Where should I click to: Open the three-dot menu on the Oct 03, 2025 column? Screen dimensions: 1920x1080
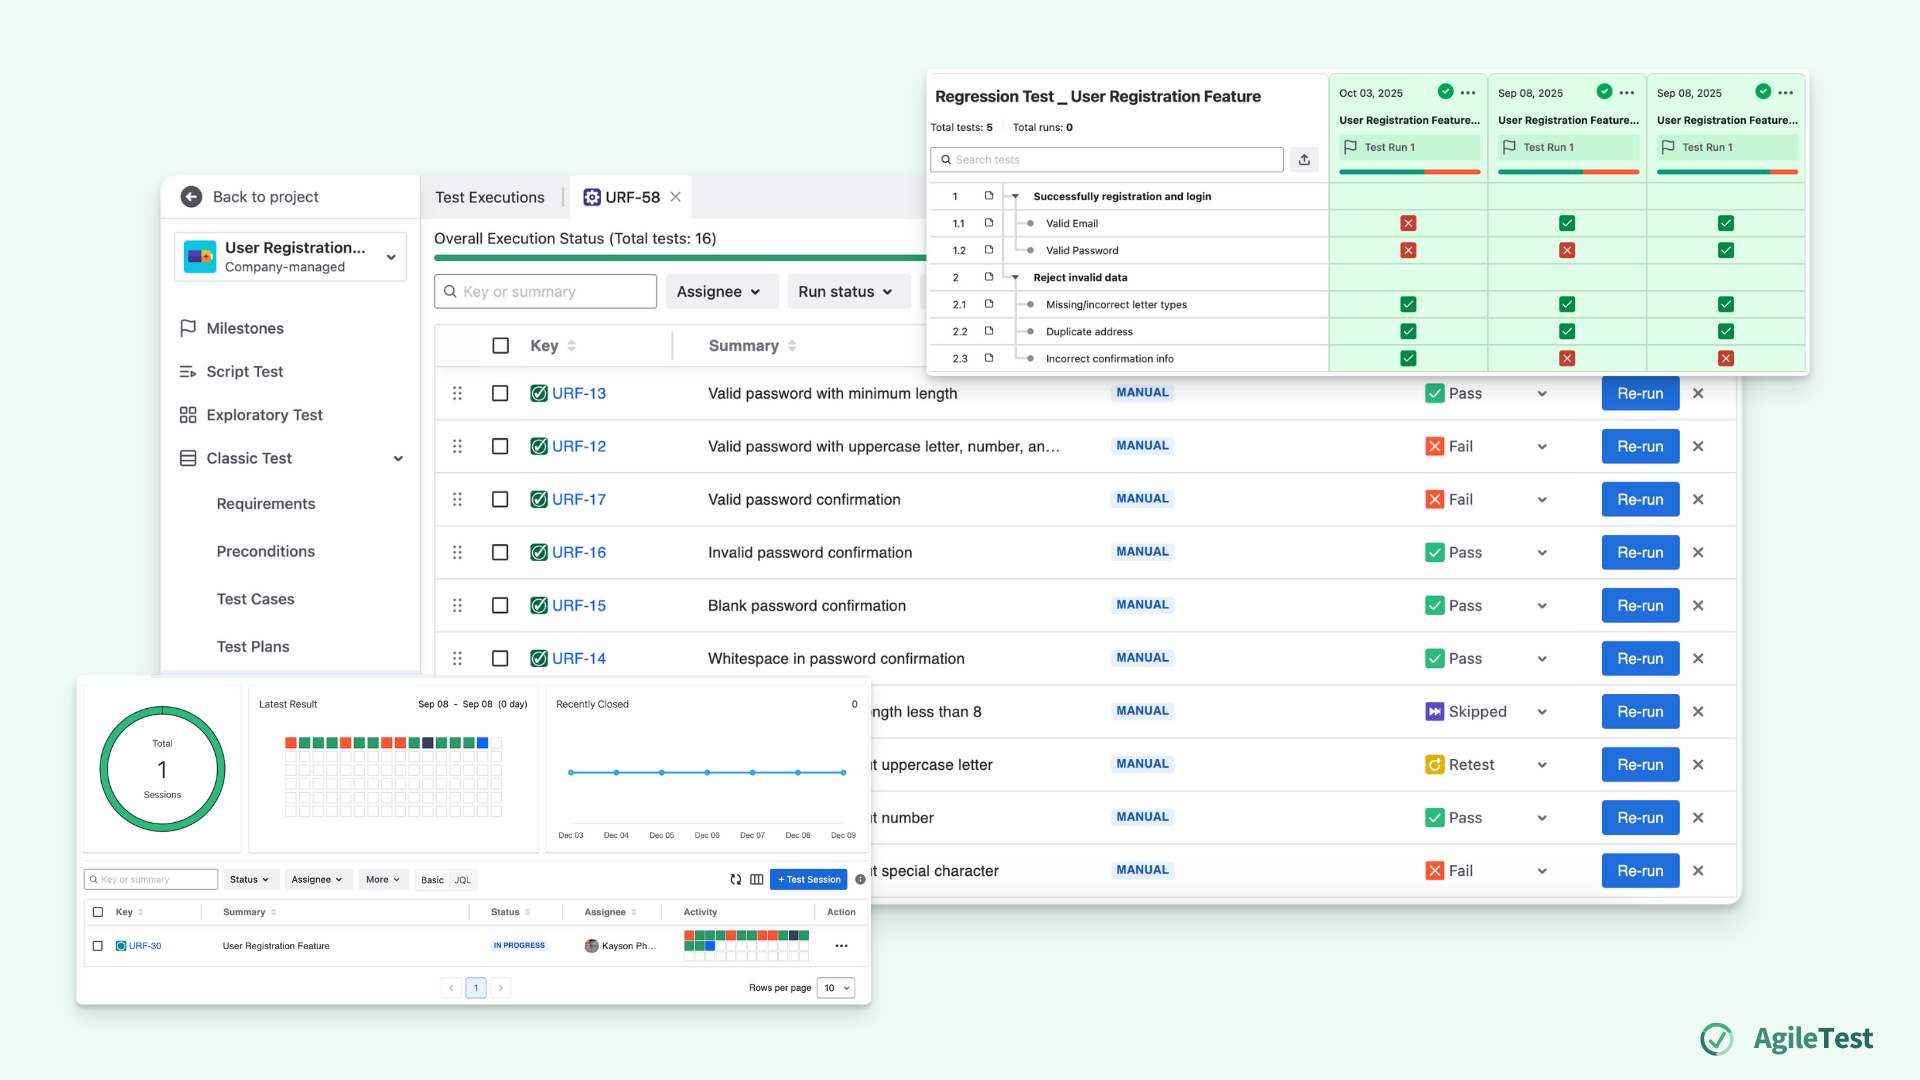pyautogui.click(x=1468, y=93)
